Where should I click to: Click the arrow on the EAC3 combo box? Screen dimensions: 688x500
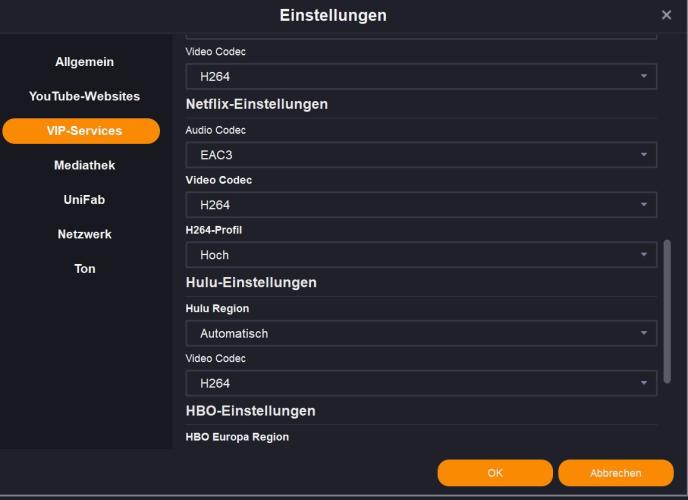644,155
